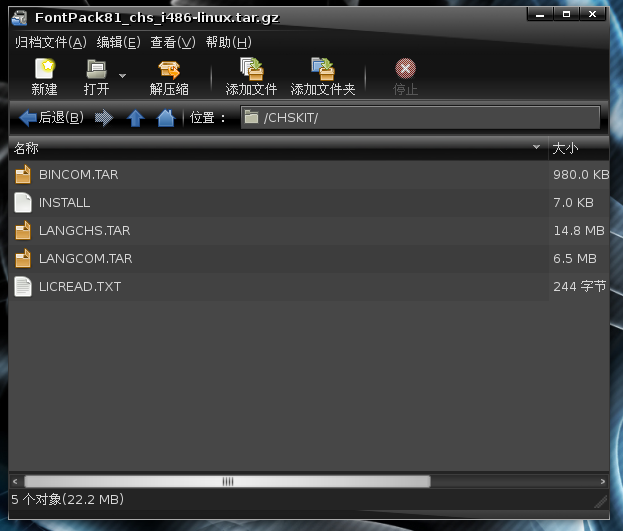
Task: Click the scrollbar right arrow
Action: (x=603, y=481)
